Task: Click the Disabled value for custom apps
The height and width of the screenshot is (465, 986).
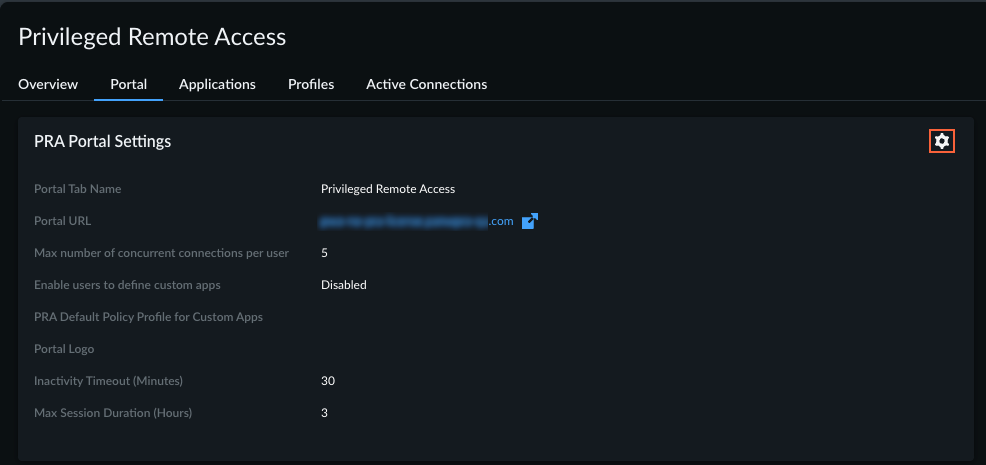Action: click(x=343, y=285)
